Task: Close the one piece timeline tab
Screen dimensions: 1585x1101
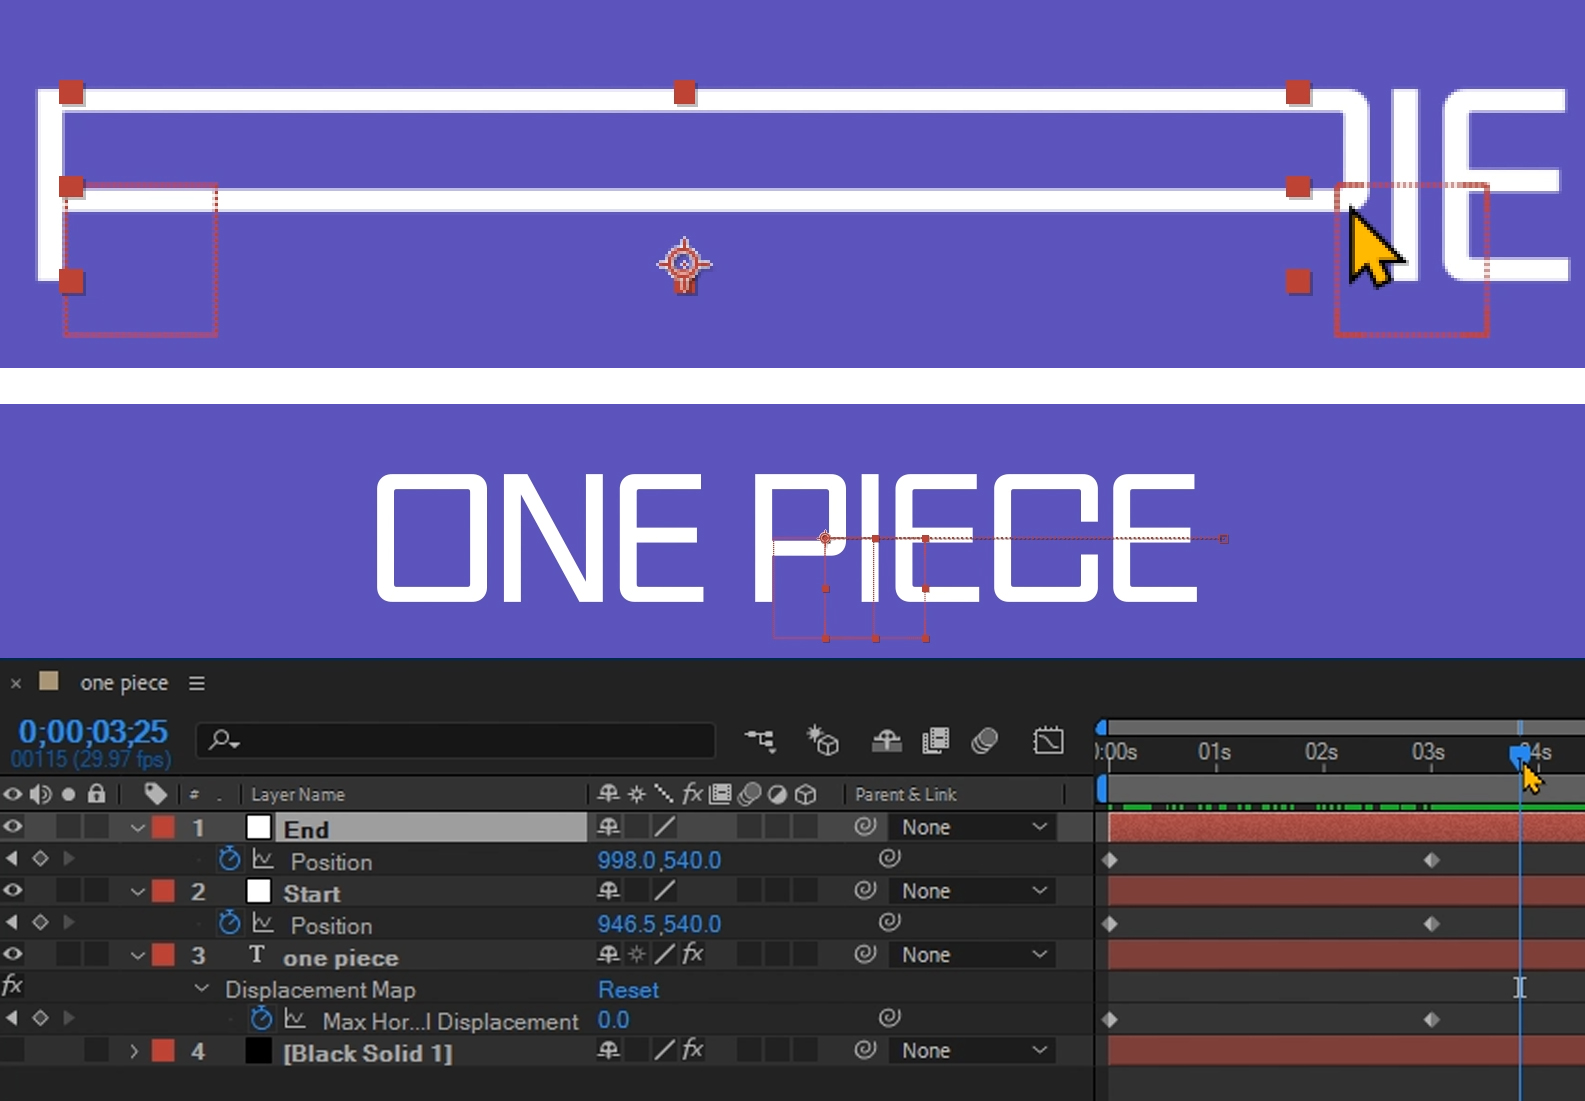Action: 16,684
